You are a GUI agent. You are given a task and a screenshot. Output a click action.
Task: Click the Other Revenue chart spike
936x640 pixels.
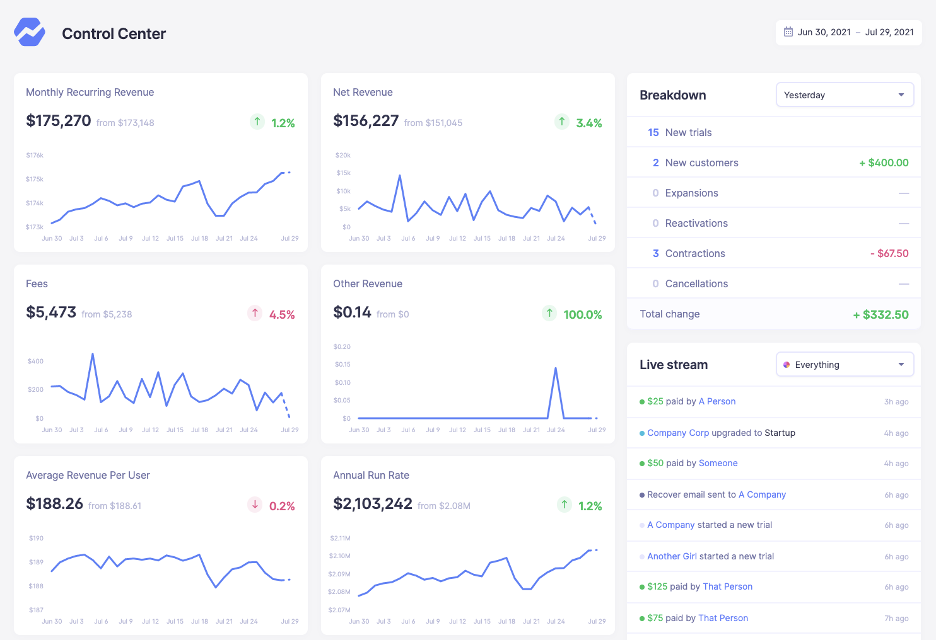(555, 370)
